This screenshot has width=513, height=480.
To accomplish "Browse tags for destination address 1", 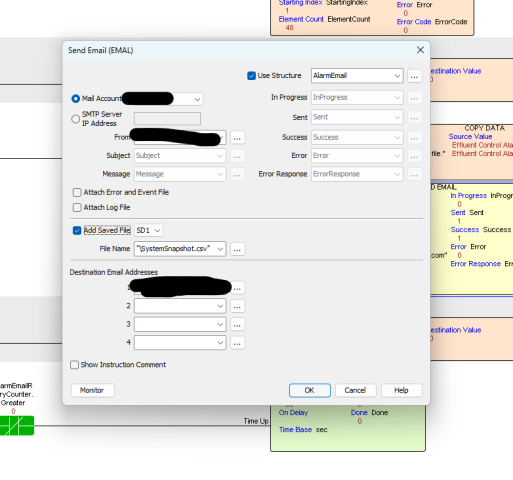I will [237, 288].
